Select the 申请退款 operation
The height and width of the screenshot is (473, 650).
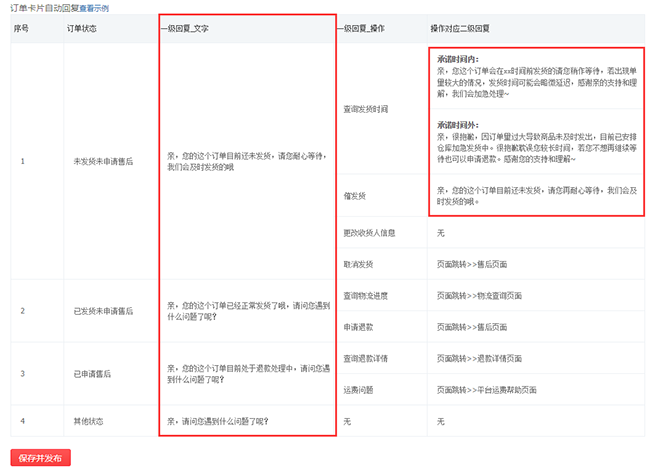[360, 326]
